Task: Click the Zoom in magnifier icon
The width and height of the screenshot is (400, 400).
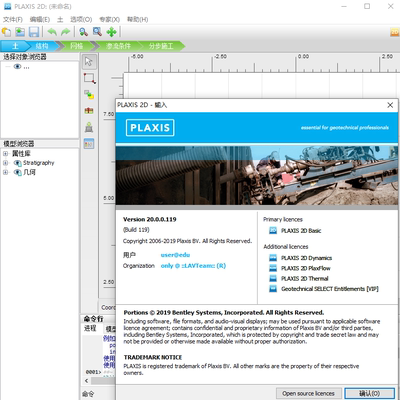Action: point(83,32)
